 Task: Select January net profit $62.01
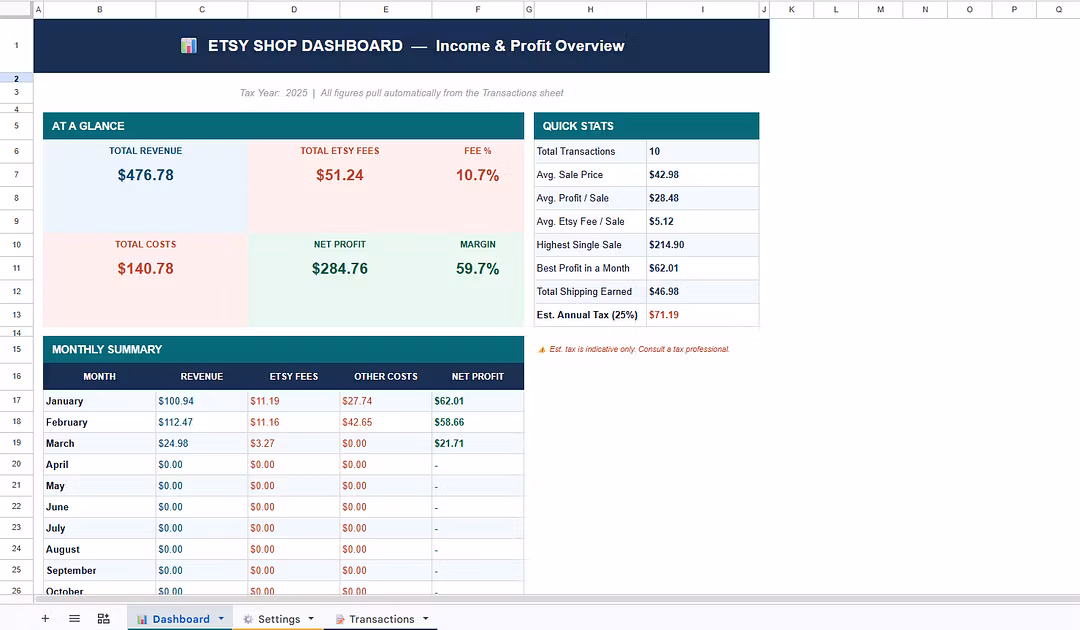coord(478,401)
